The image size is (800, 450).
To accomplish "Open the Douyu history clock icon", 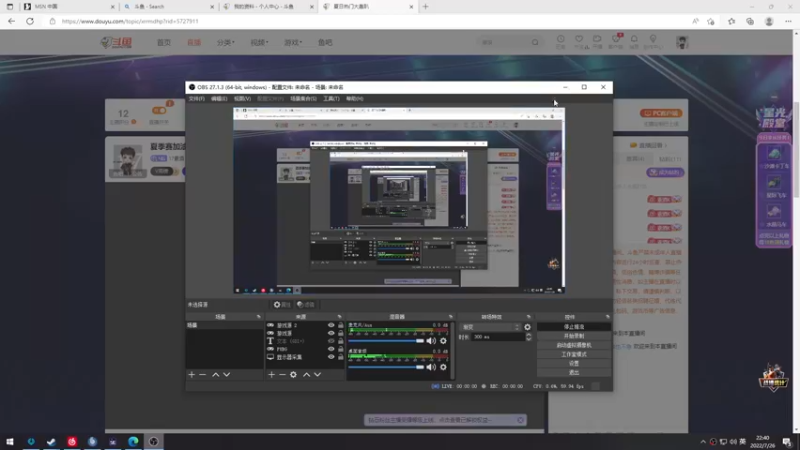I will (x=561, y=39).
